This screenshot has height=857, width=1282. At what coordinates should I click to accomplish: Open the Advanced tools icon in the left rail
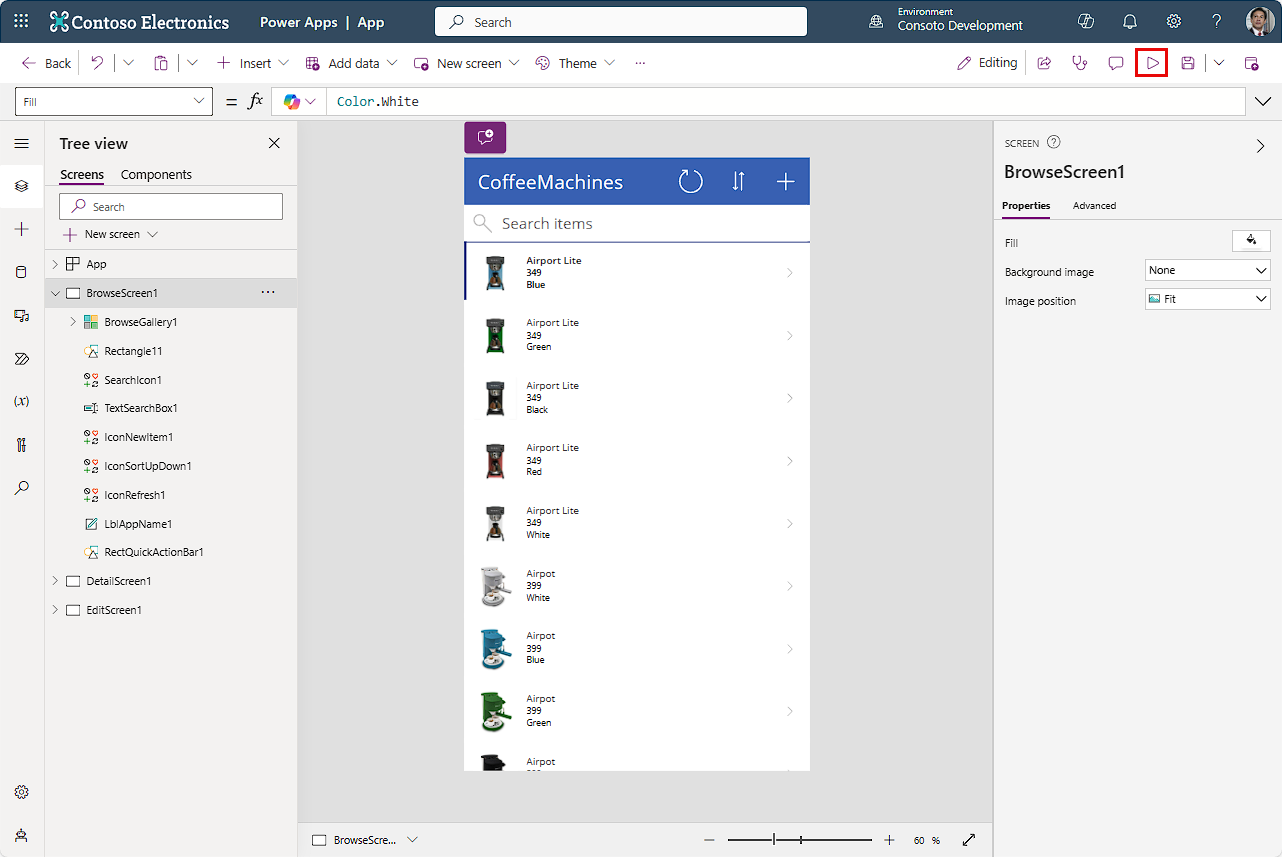click(22, 445)
